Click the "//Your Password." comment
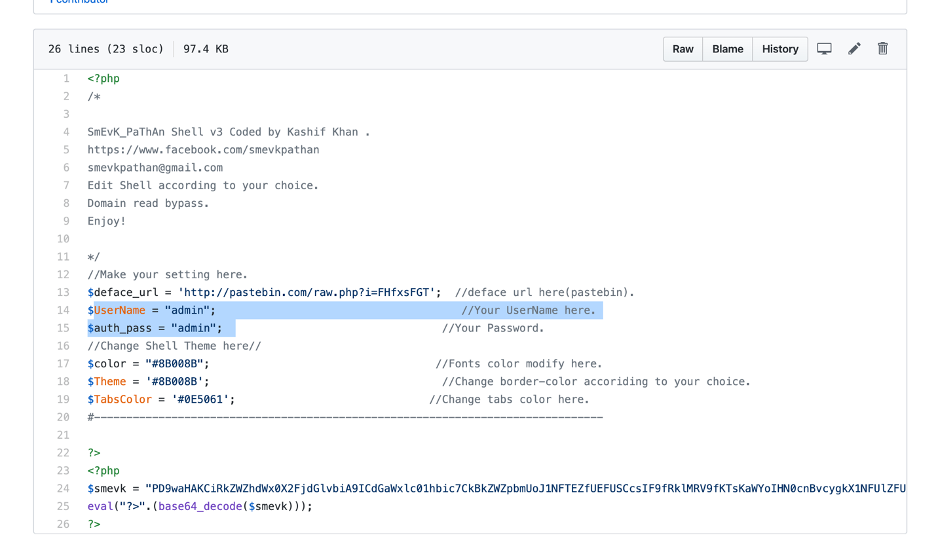The width and height of the screenshot is (936, 552). (x=493, y=328)
